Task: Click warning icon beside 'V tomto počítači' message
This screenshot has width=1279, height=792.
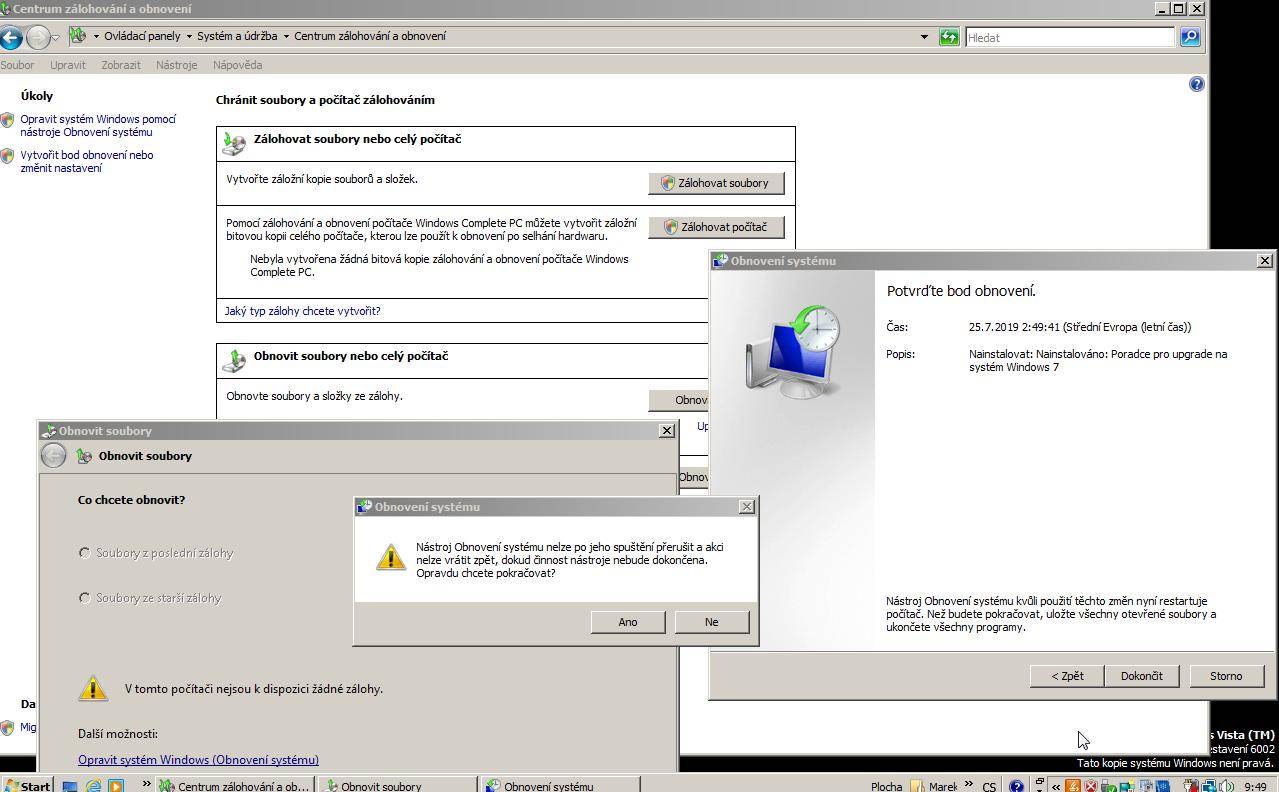Action: pyautogui.click(x=93, y=688)
